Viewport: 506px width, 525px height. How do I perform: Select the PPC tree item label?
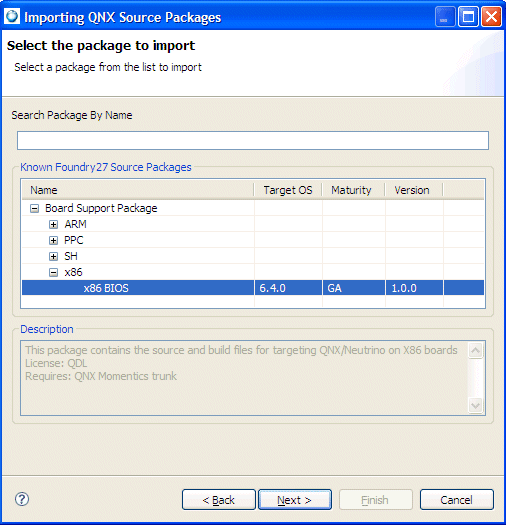[74, 240]
